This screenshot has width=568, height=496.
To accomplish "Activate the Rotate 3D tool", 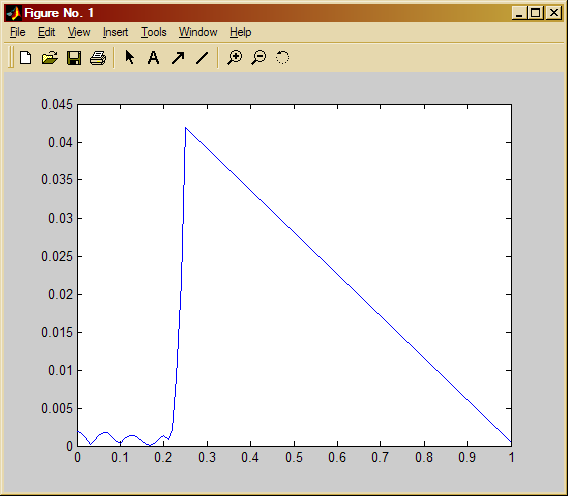I will pos(283,57).
